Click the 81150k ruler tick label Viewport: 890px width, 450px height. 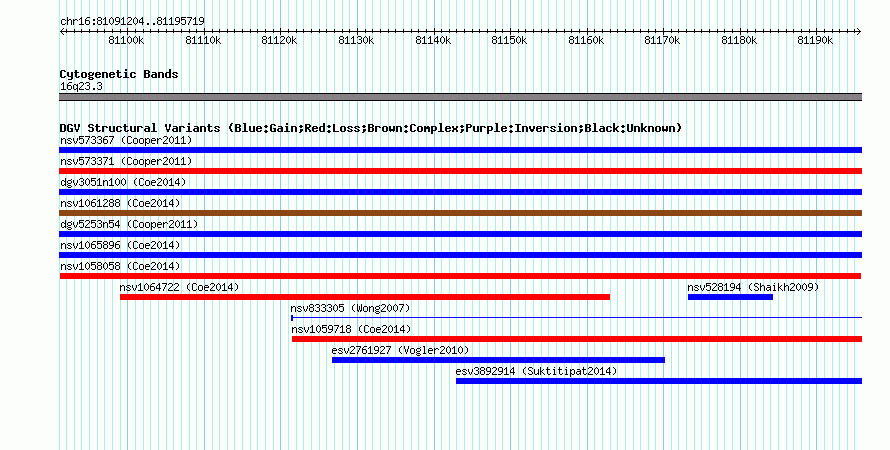pyautogui.click(x=509, y=40)
